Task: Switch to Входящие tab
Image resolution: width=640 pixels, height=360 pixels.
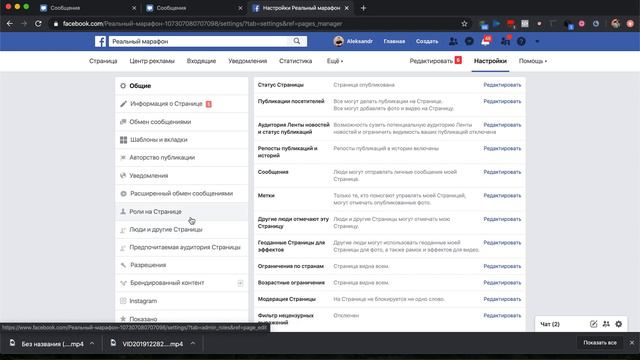Action: coord(201,61)
